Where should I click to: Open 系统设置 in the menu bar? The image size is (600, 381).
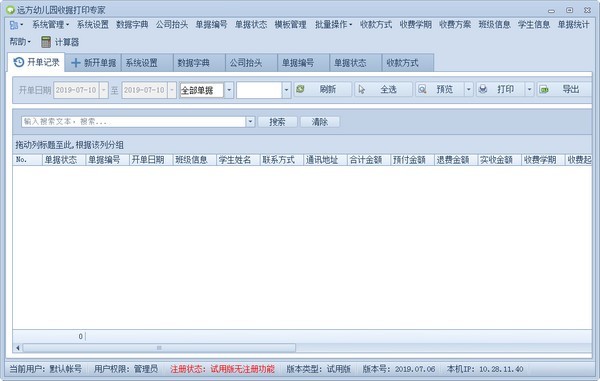pos(93,25)
